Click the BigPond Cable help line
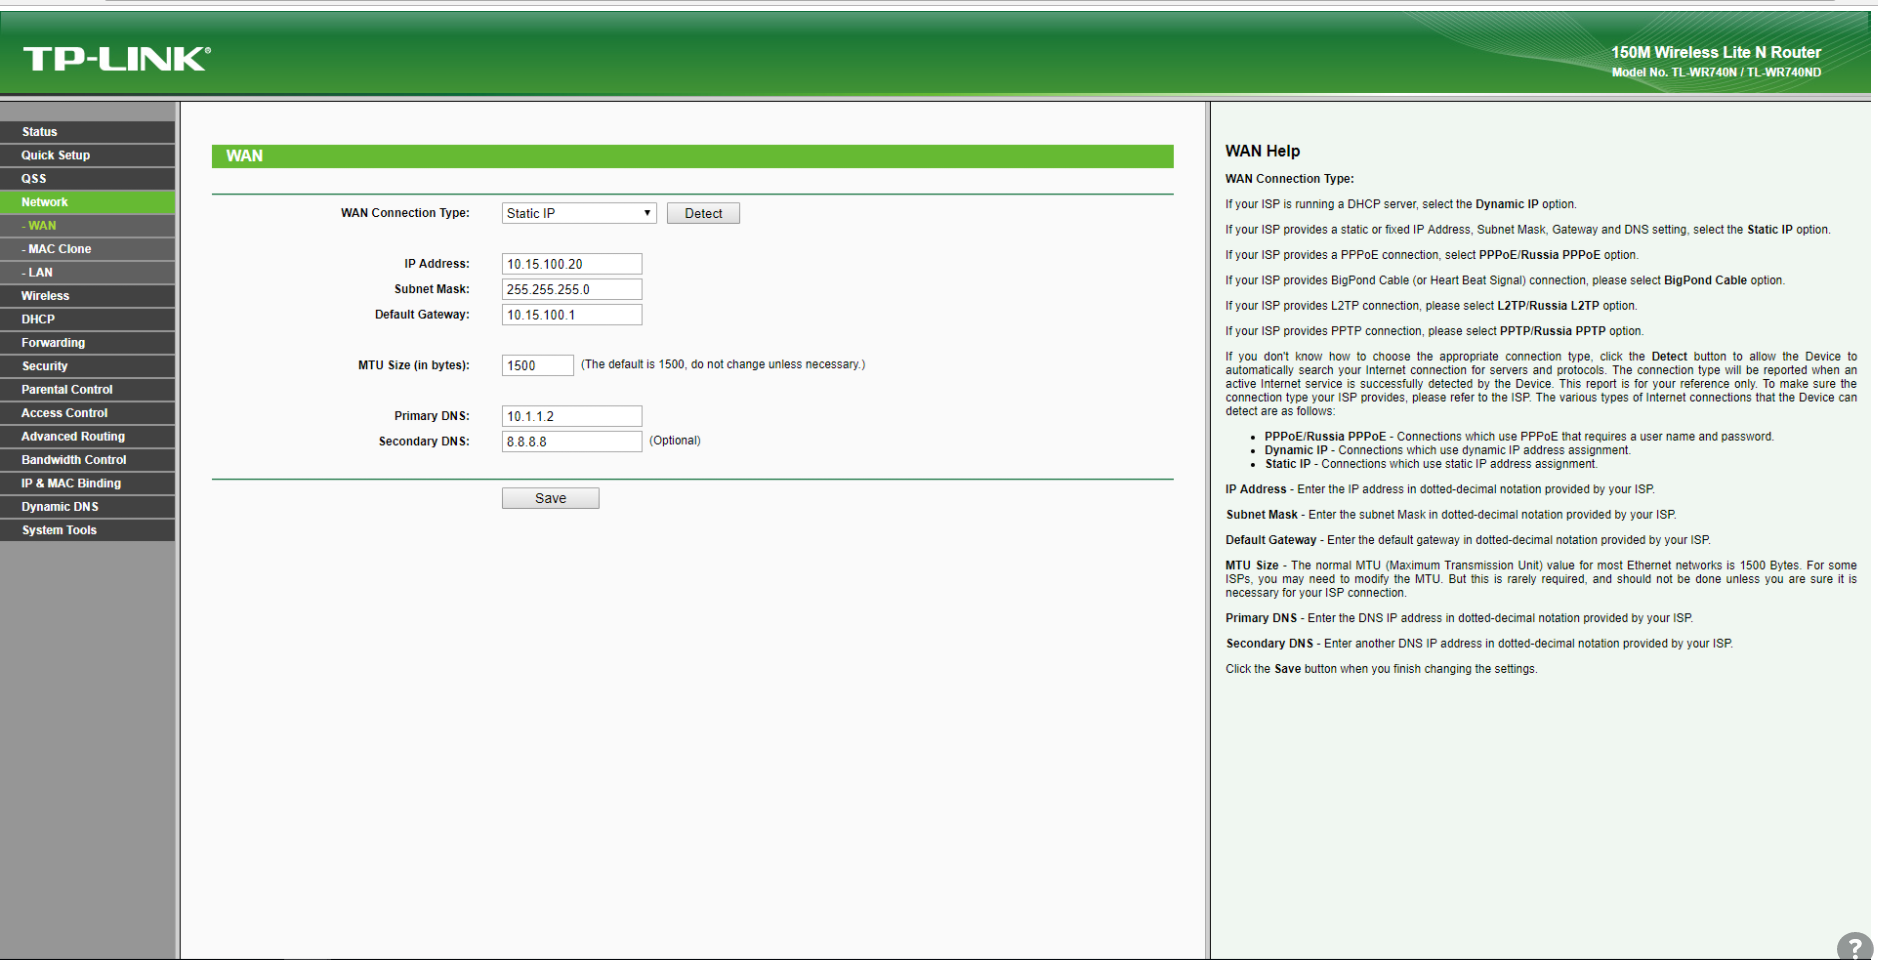1878x960 pixels. pos(1505,280)
